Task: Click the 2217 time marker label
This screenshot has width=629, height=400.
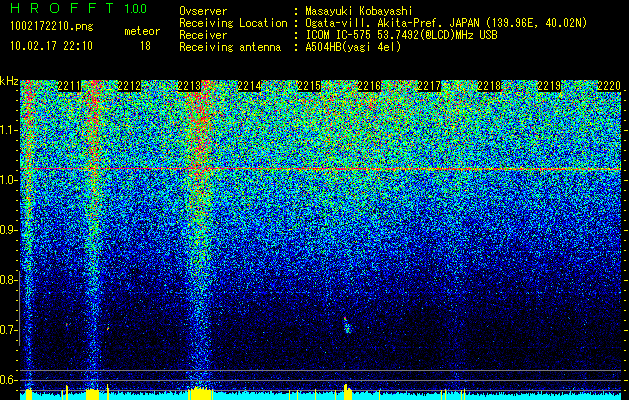Action: pos(429,86)
